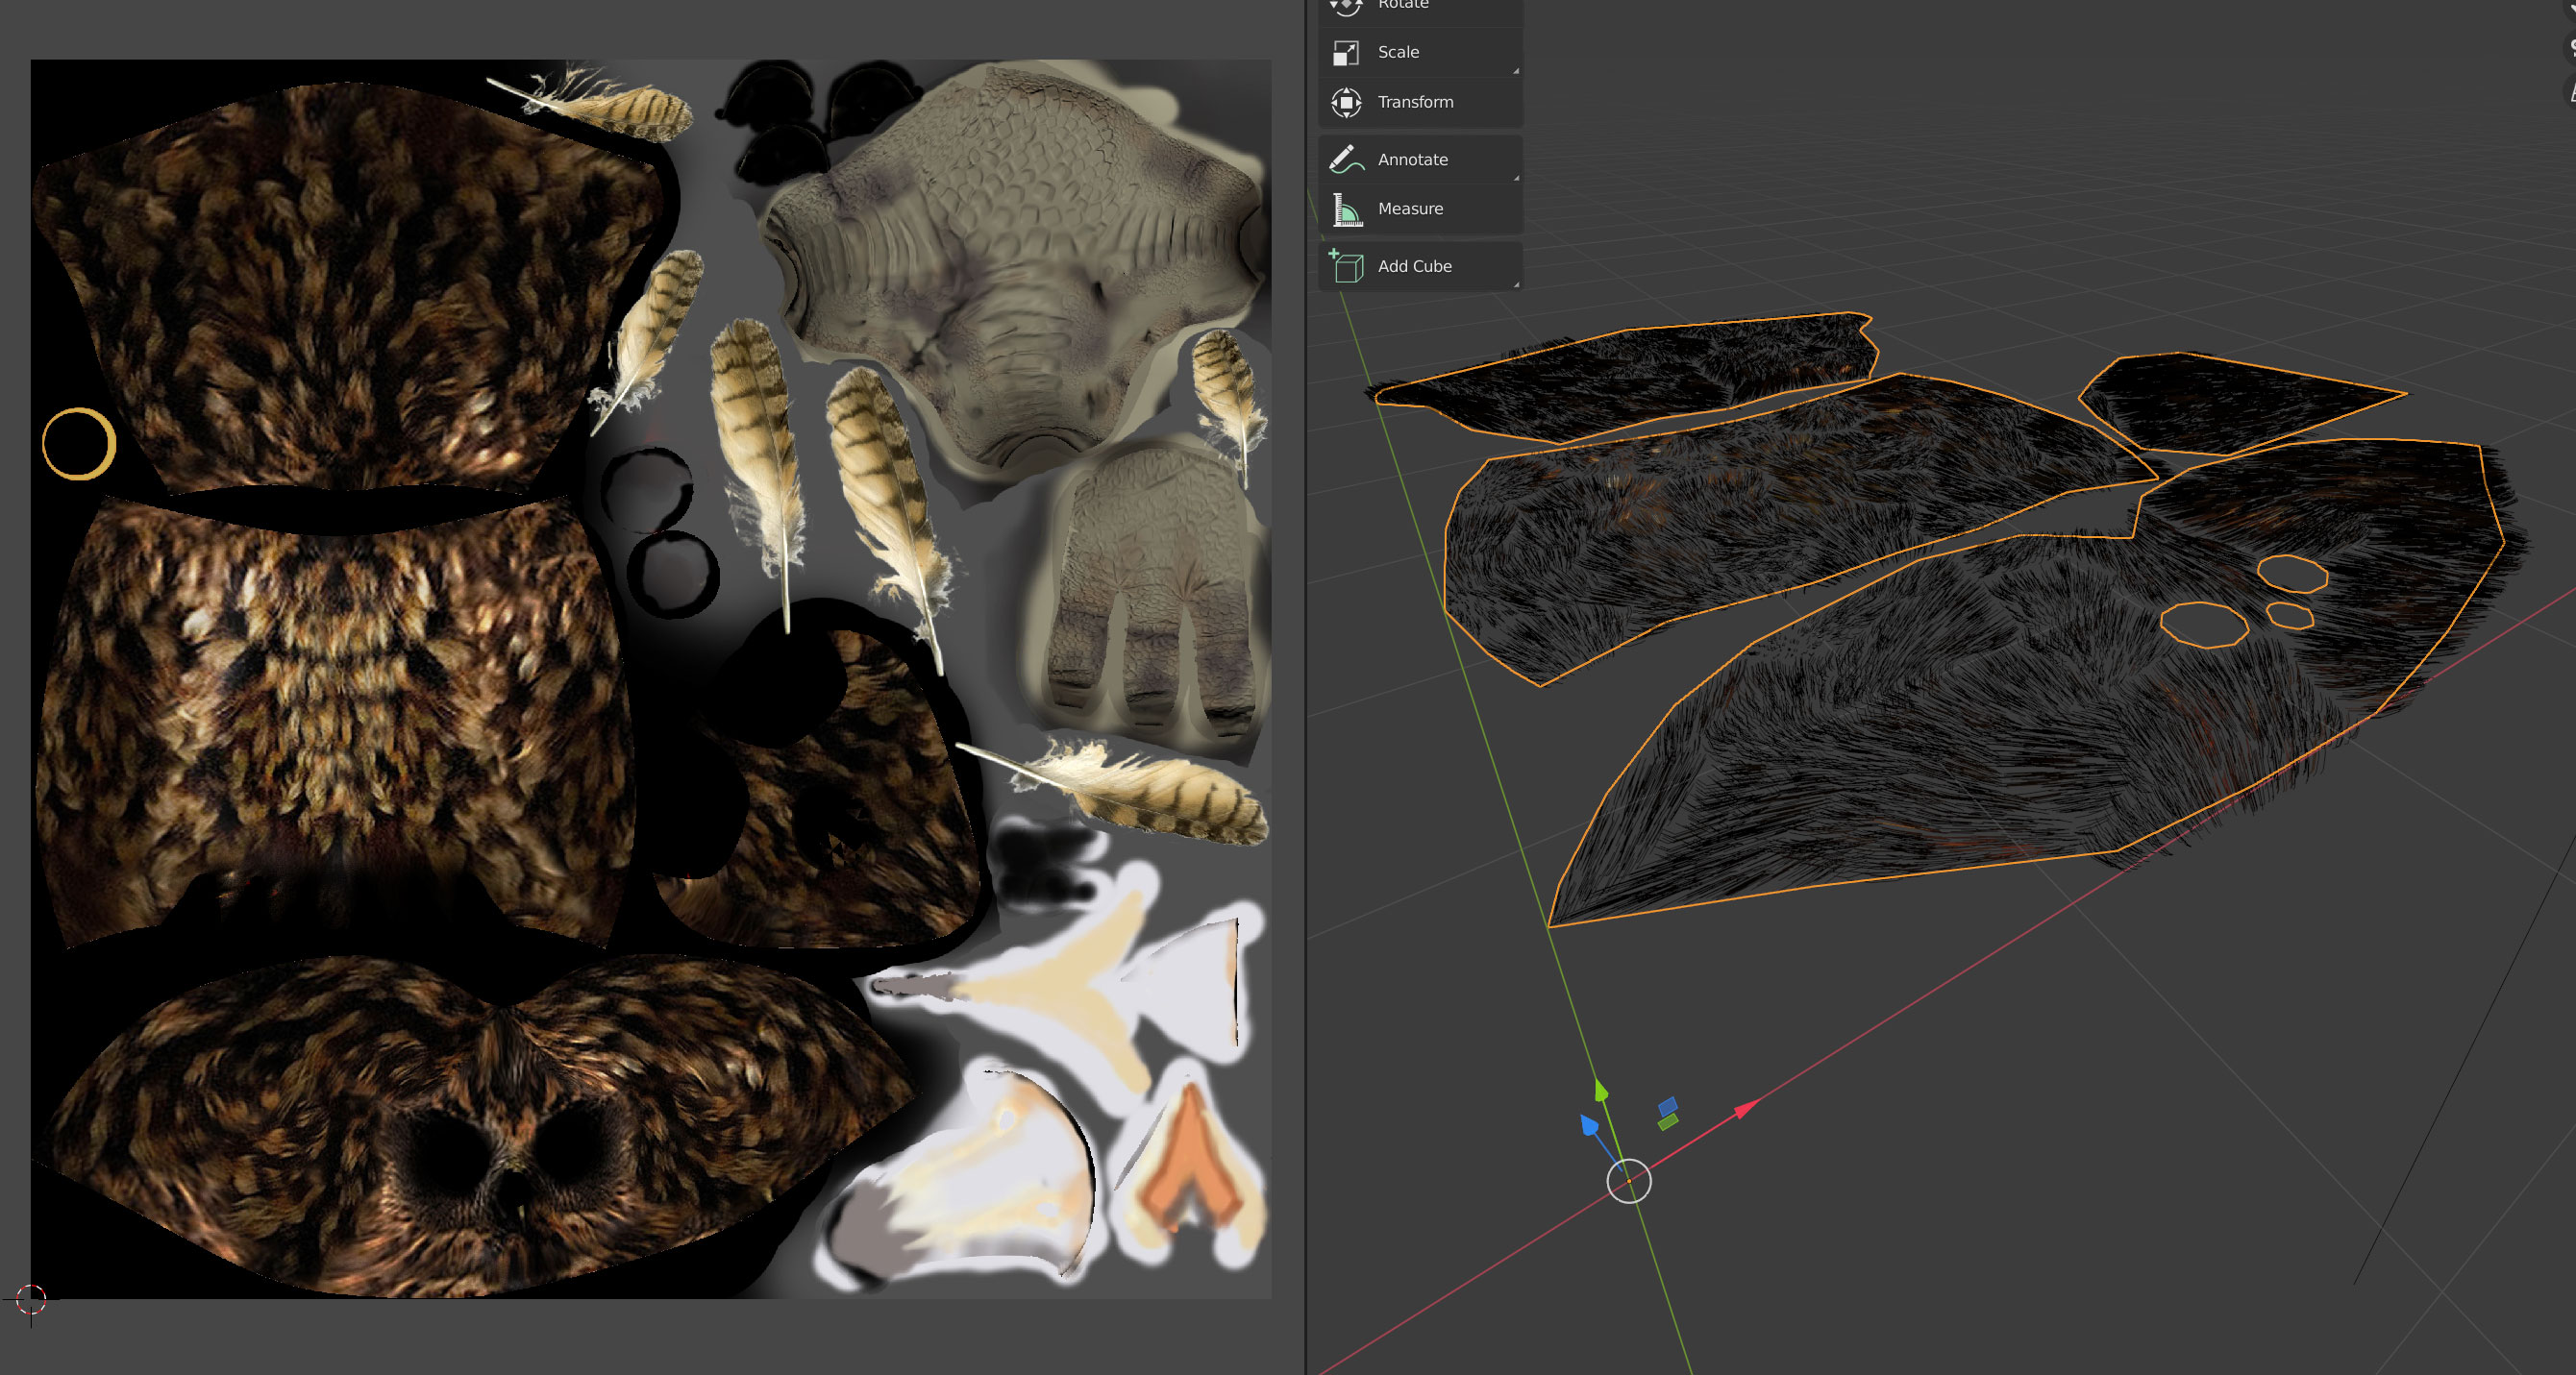The image size is (2576, 1375).
Task: Select the Transform tool
Action: point(1415,101)
